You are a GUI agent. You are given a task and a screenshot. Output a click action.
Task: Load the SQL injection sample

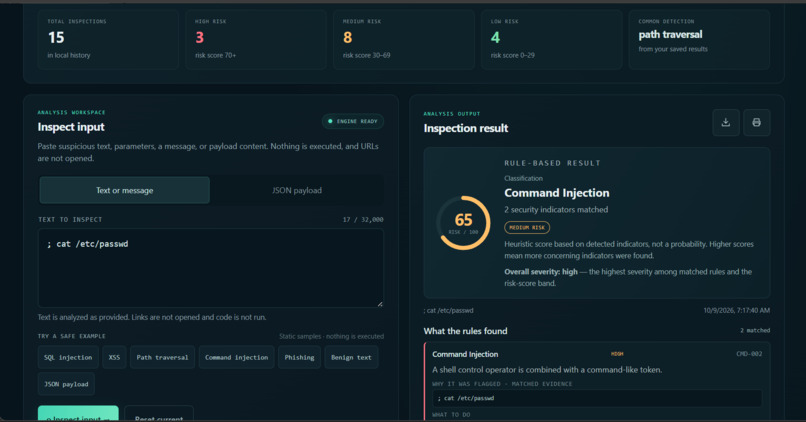pos(68,357)
